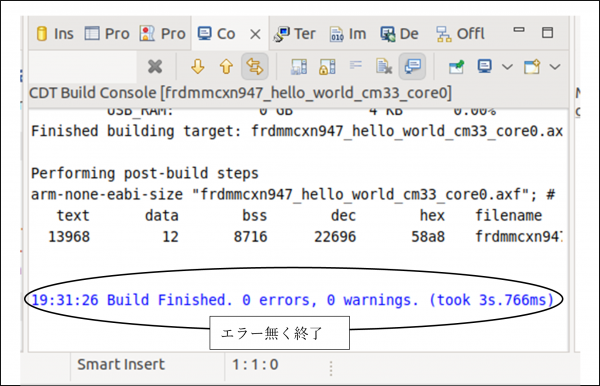Open the Installed SDKs tab
Viewport: 600px width, 386px height.
pyautogui.click(x=54, y=34)
